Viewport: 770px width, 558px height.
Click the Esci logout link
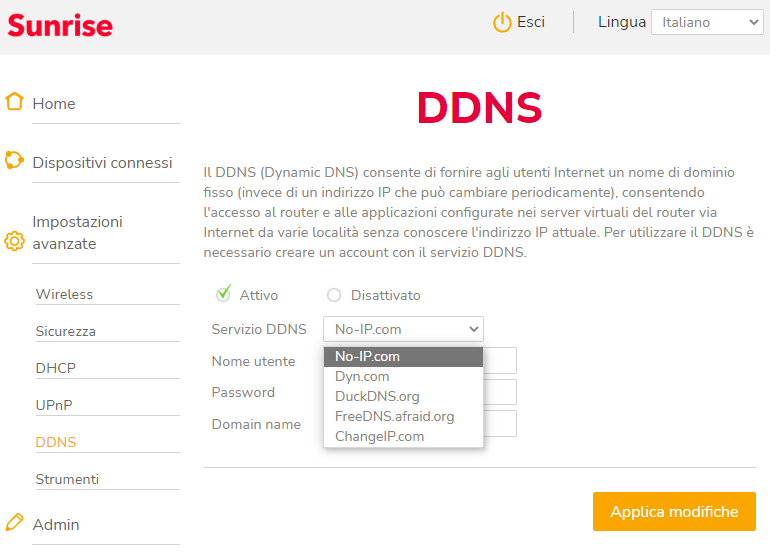(x=531, y=22)
